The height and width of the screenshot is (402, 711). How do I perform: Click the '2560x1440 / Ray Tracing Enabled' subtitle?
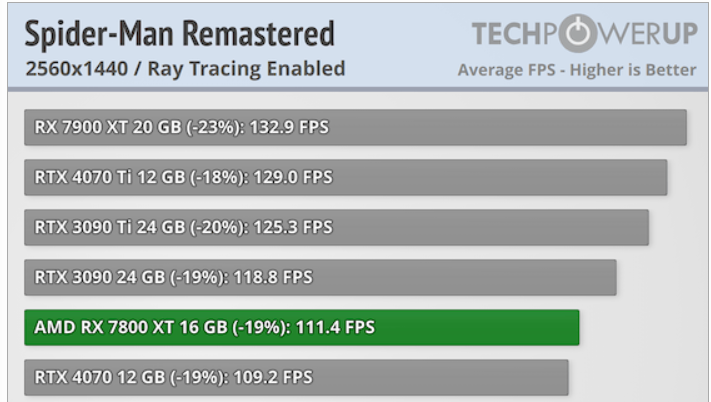[185, 69]
